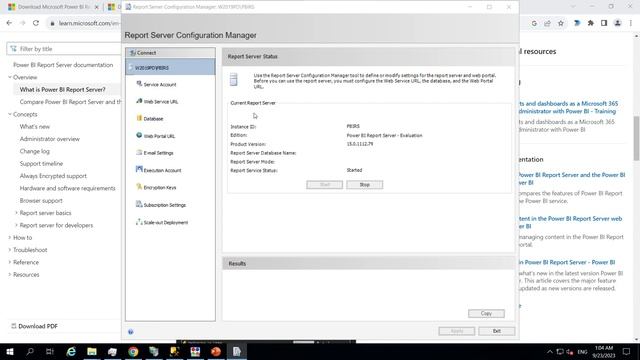The image size is (640, 360).
Task: Open Administrator overview article
Action: tap(50, 139)
